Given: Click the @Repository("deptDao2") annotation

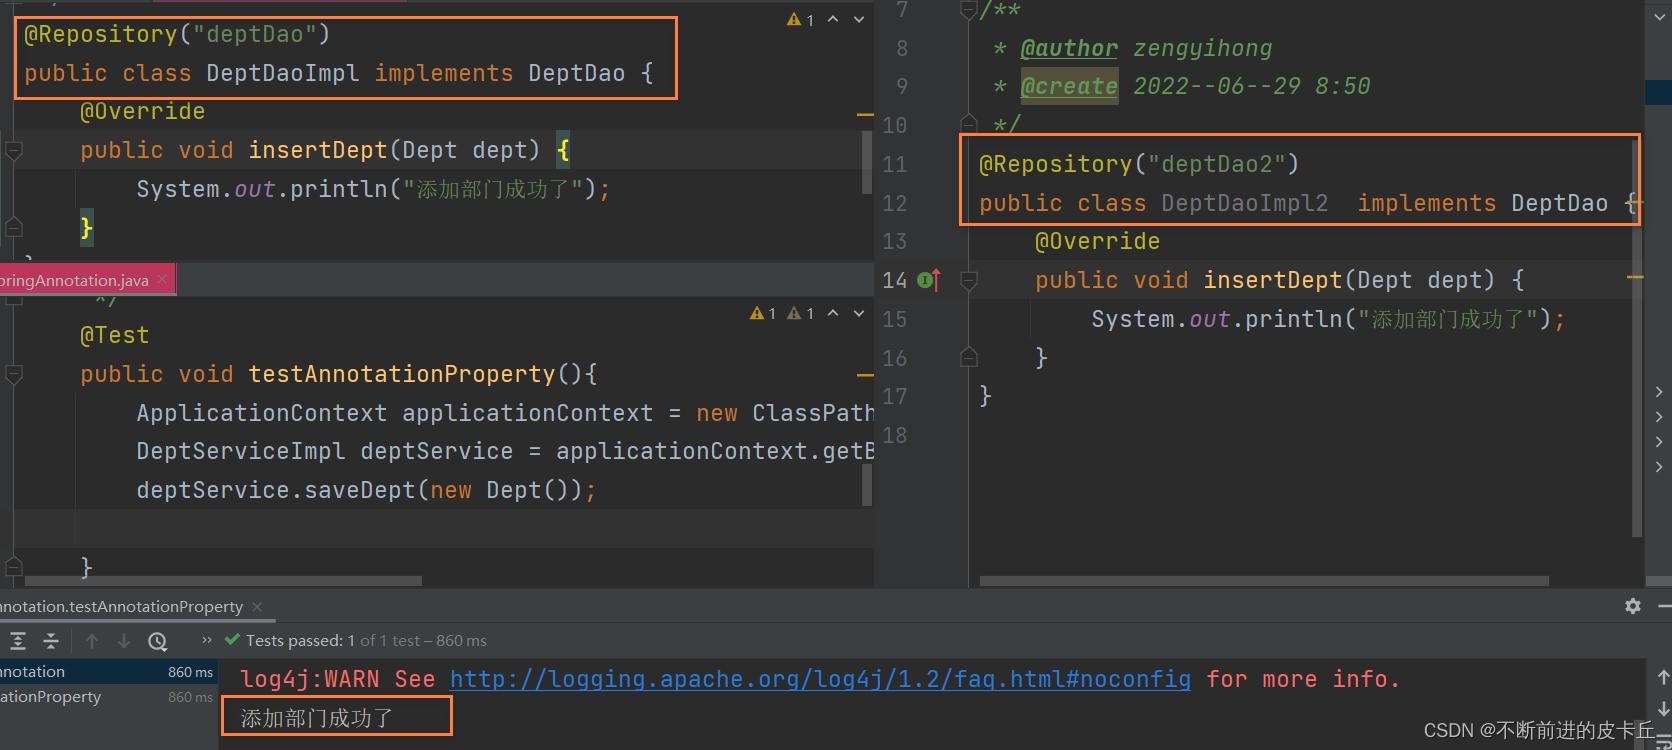Looking at the screenshot, I should 1139,164.
